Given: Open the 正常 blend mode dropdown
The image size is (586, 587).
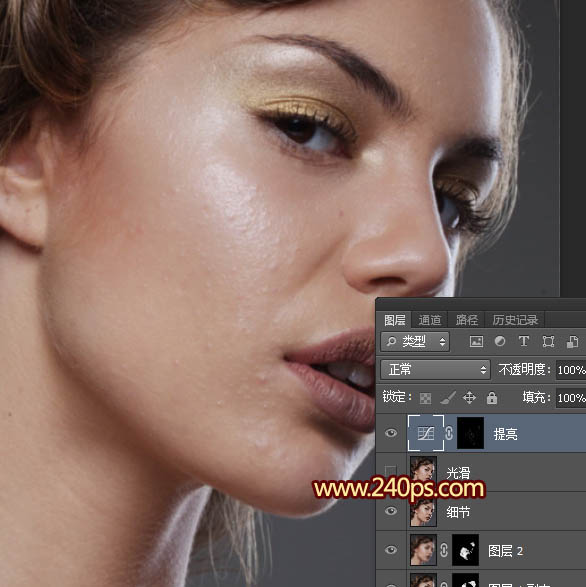Looking at the screenshot, I should coord(435,370).
